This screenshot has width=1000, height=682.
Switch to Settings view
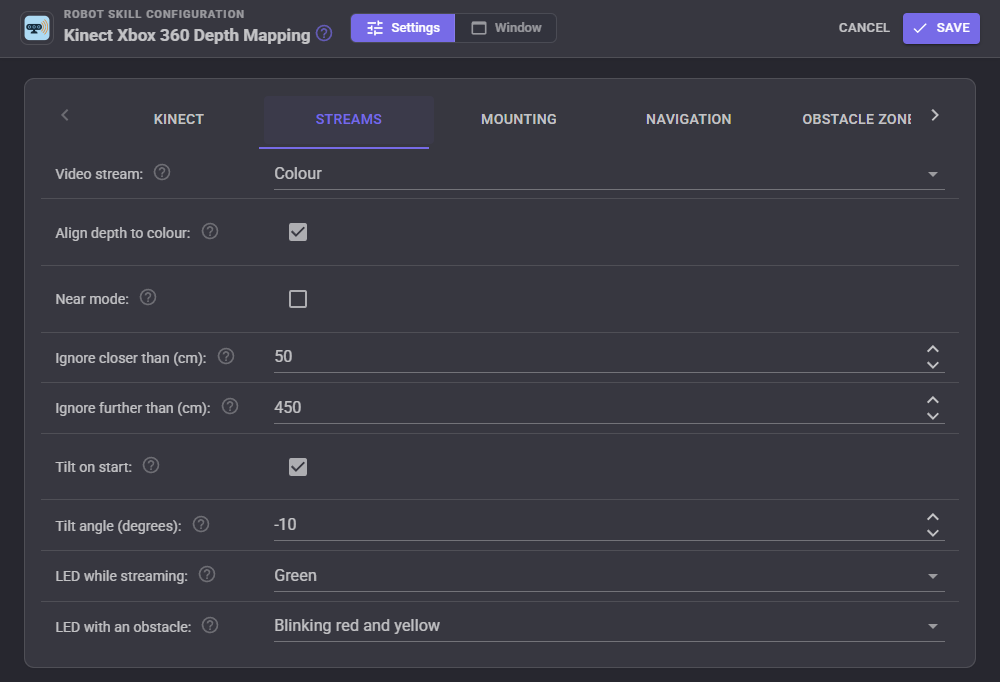(x=403, y=28)
